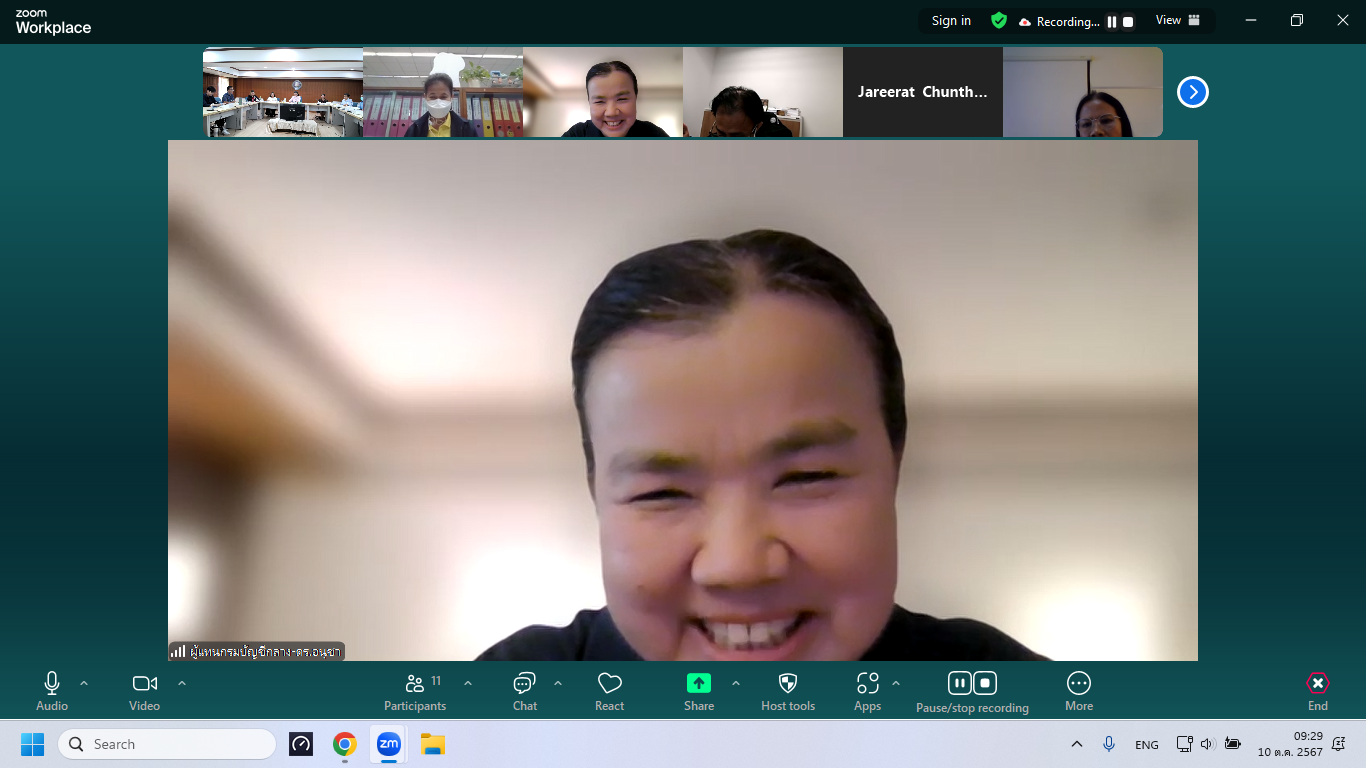Image resolution: width=1366 pixels, height=768 pixels.
Task: Click the red End meeting button
Action: 1318,692
